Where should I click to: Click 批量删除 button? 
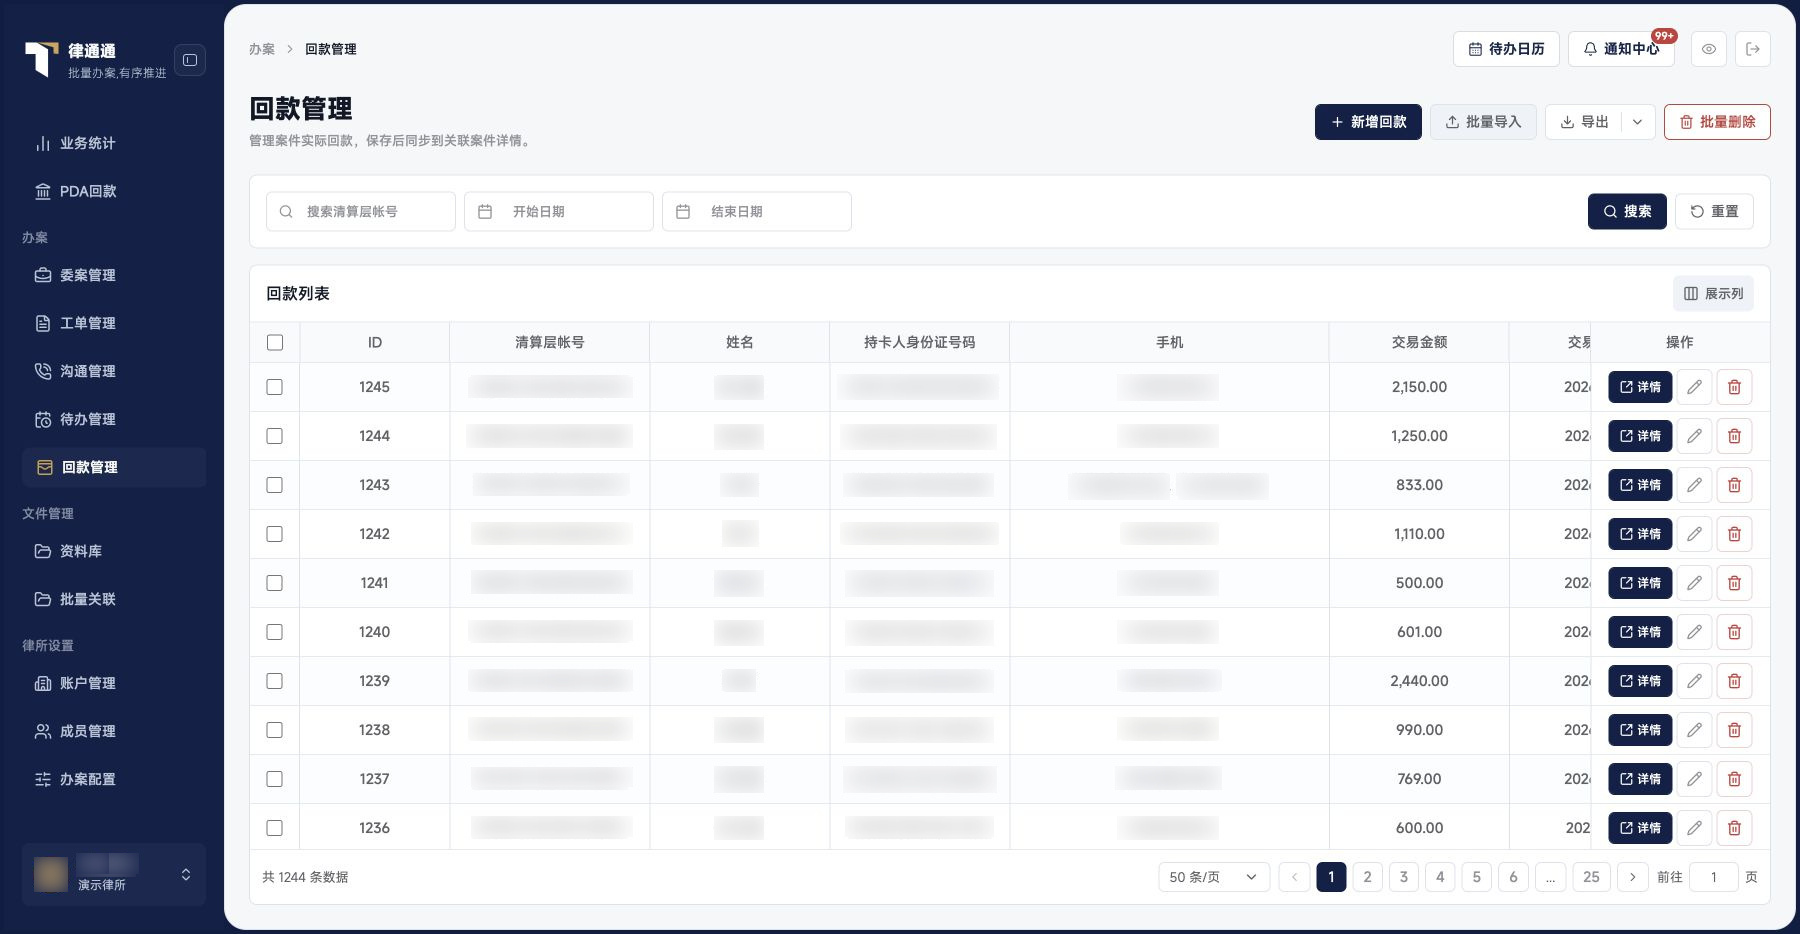coord(1717,122)
